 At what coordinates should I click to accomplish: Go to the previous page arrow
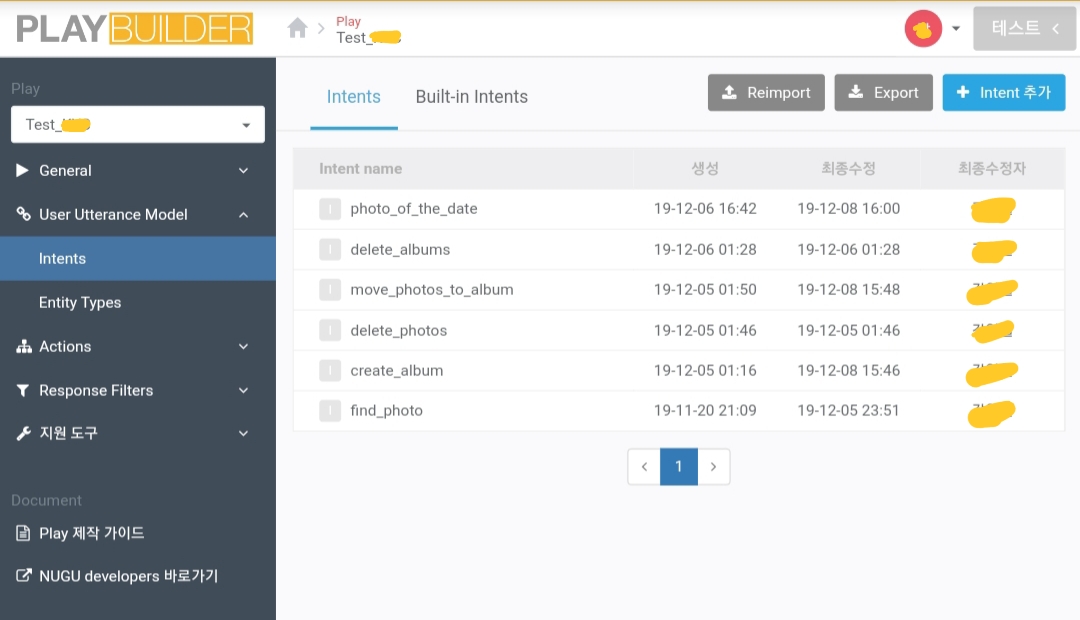(x=644, y=466)
